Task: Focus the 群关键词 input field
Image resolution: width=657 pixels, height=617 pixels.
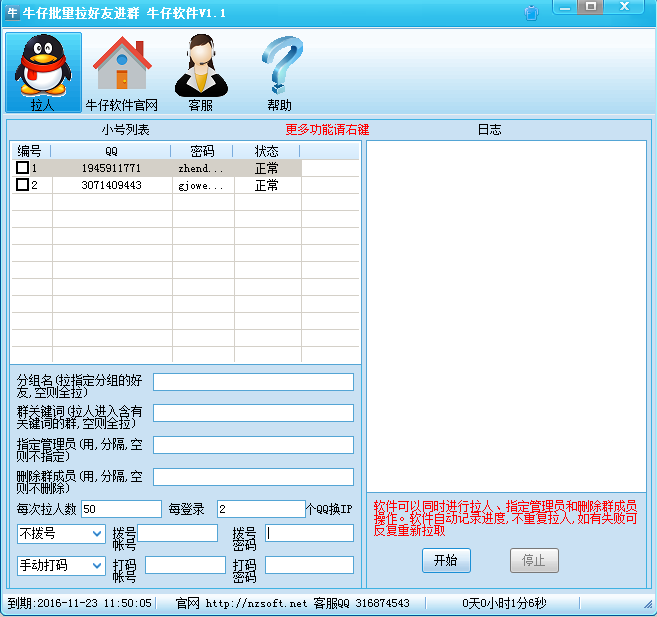Action: click(253, 413)
